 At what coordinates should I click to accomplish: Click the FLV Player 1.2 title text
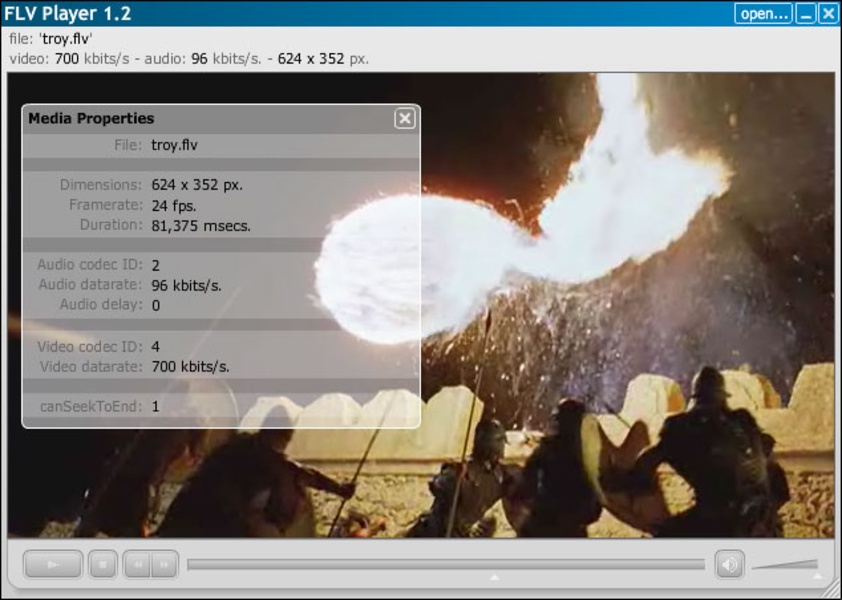(x=67, y=14)
